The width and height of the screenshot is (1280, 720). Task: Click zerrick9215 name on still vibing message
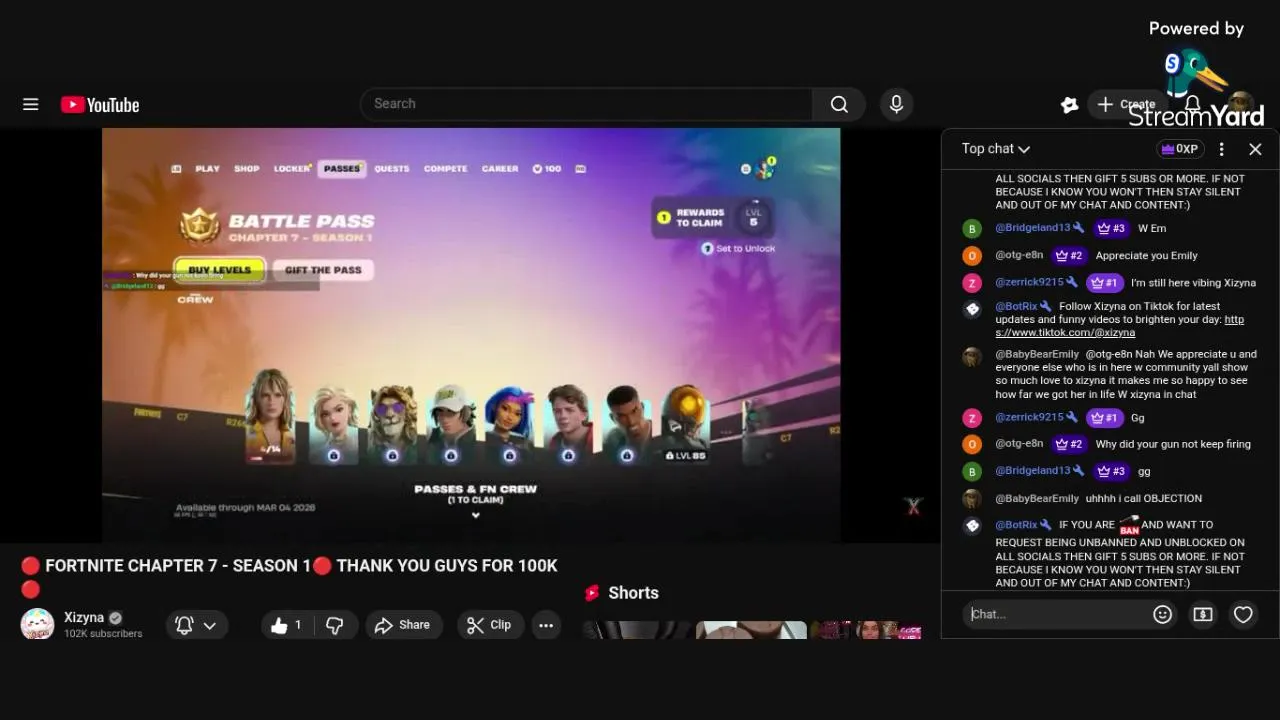pyautogui.click(x=1029, y=282)
